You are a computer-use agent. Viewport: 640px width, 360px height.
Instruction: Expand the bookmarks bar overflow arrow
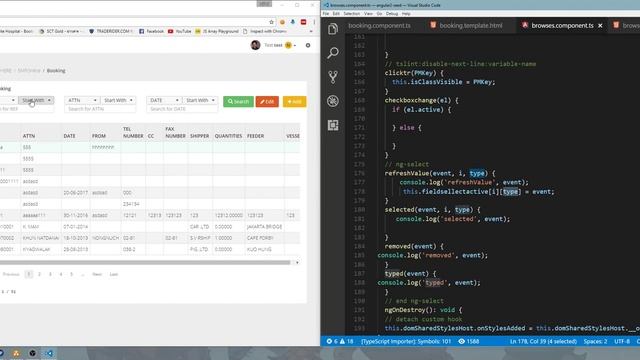311,31
